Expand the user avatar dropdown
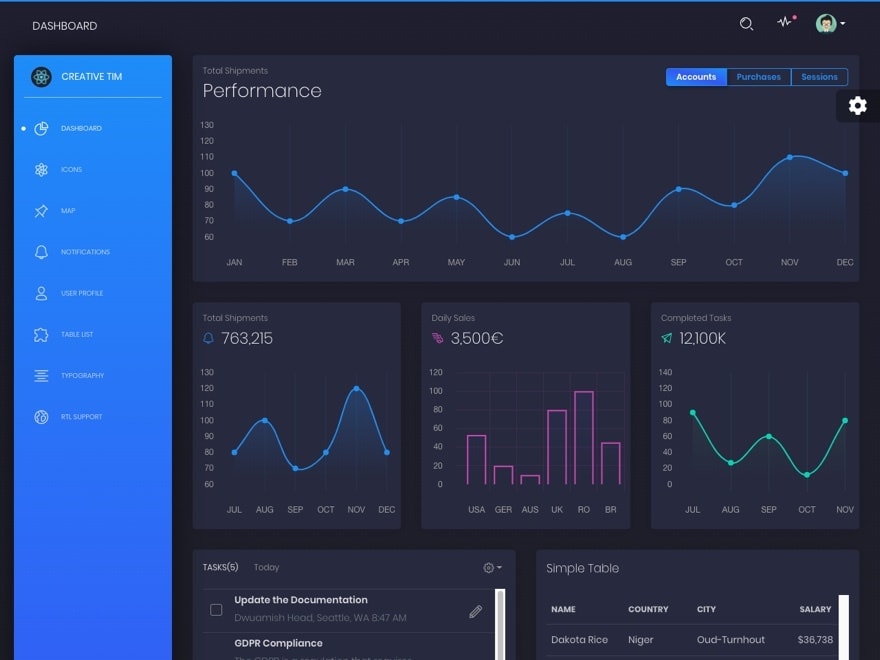This screenshot has height=660, width=880. [831, 24]
